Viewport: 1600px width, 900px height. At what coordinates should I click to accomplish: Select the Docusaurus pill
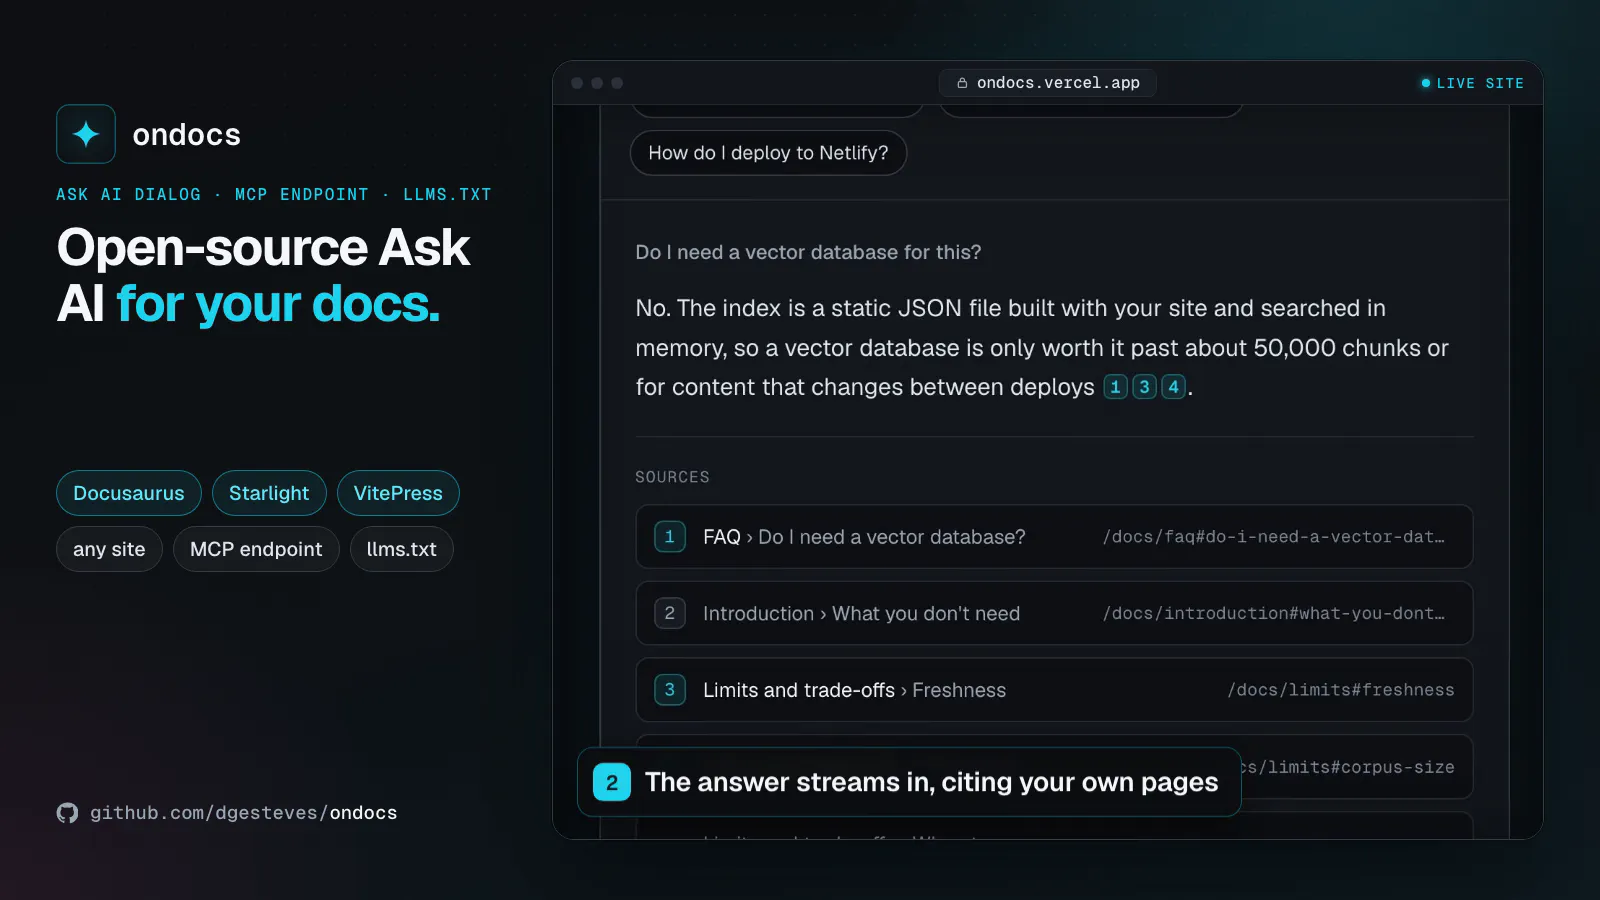[x=129, y=493]
